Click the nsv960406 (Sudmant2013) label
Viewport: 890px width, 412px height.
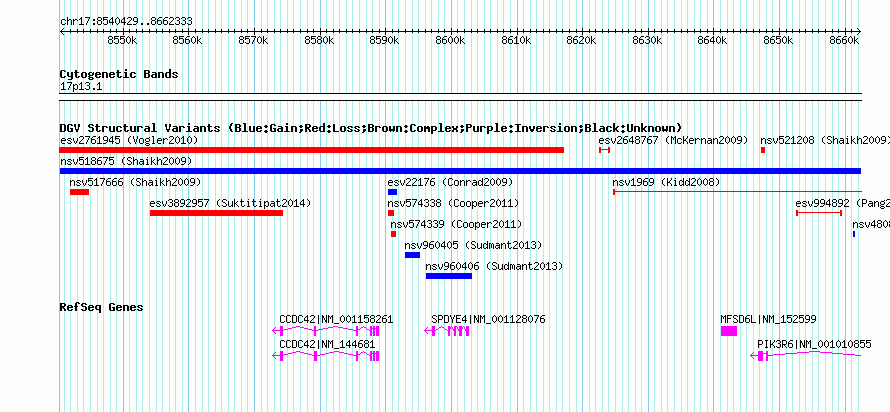tap(494, 266)
